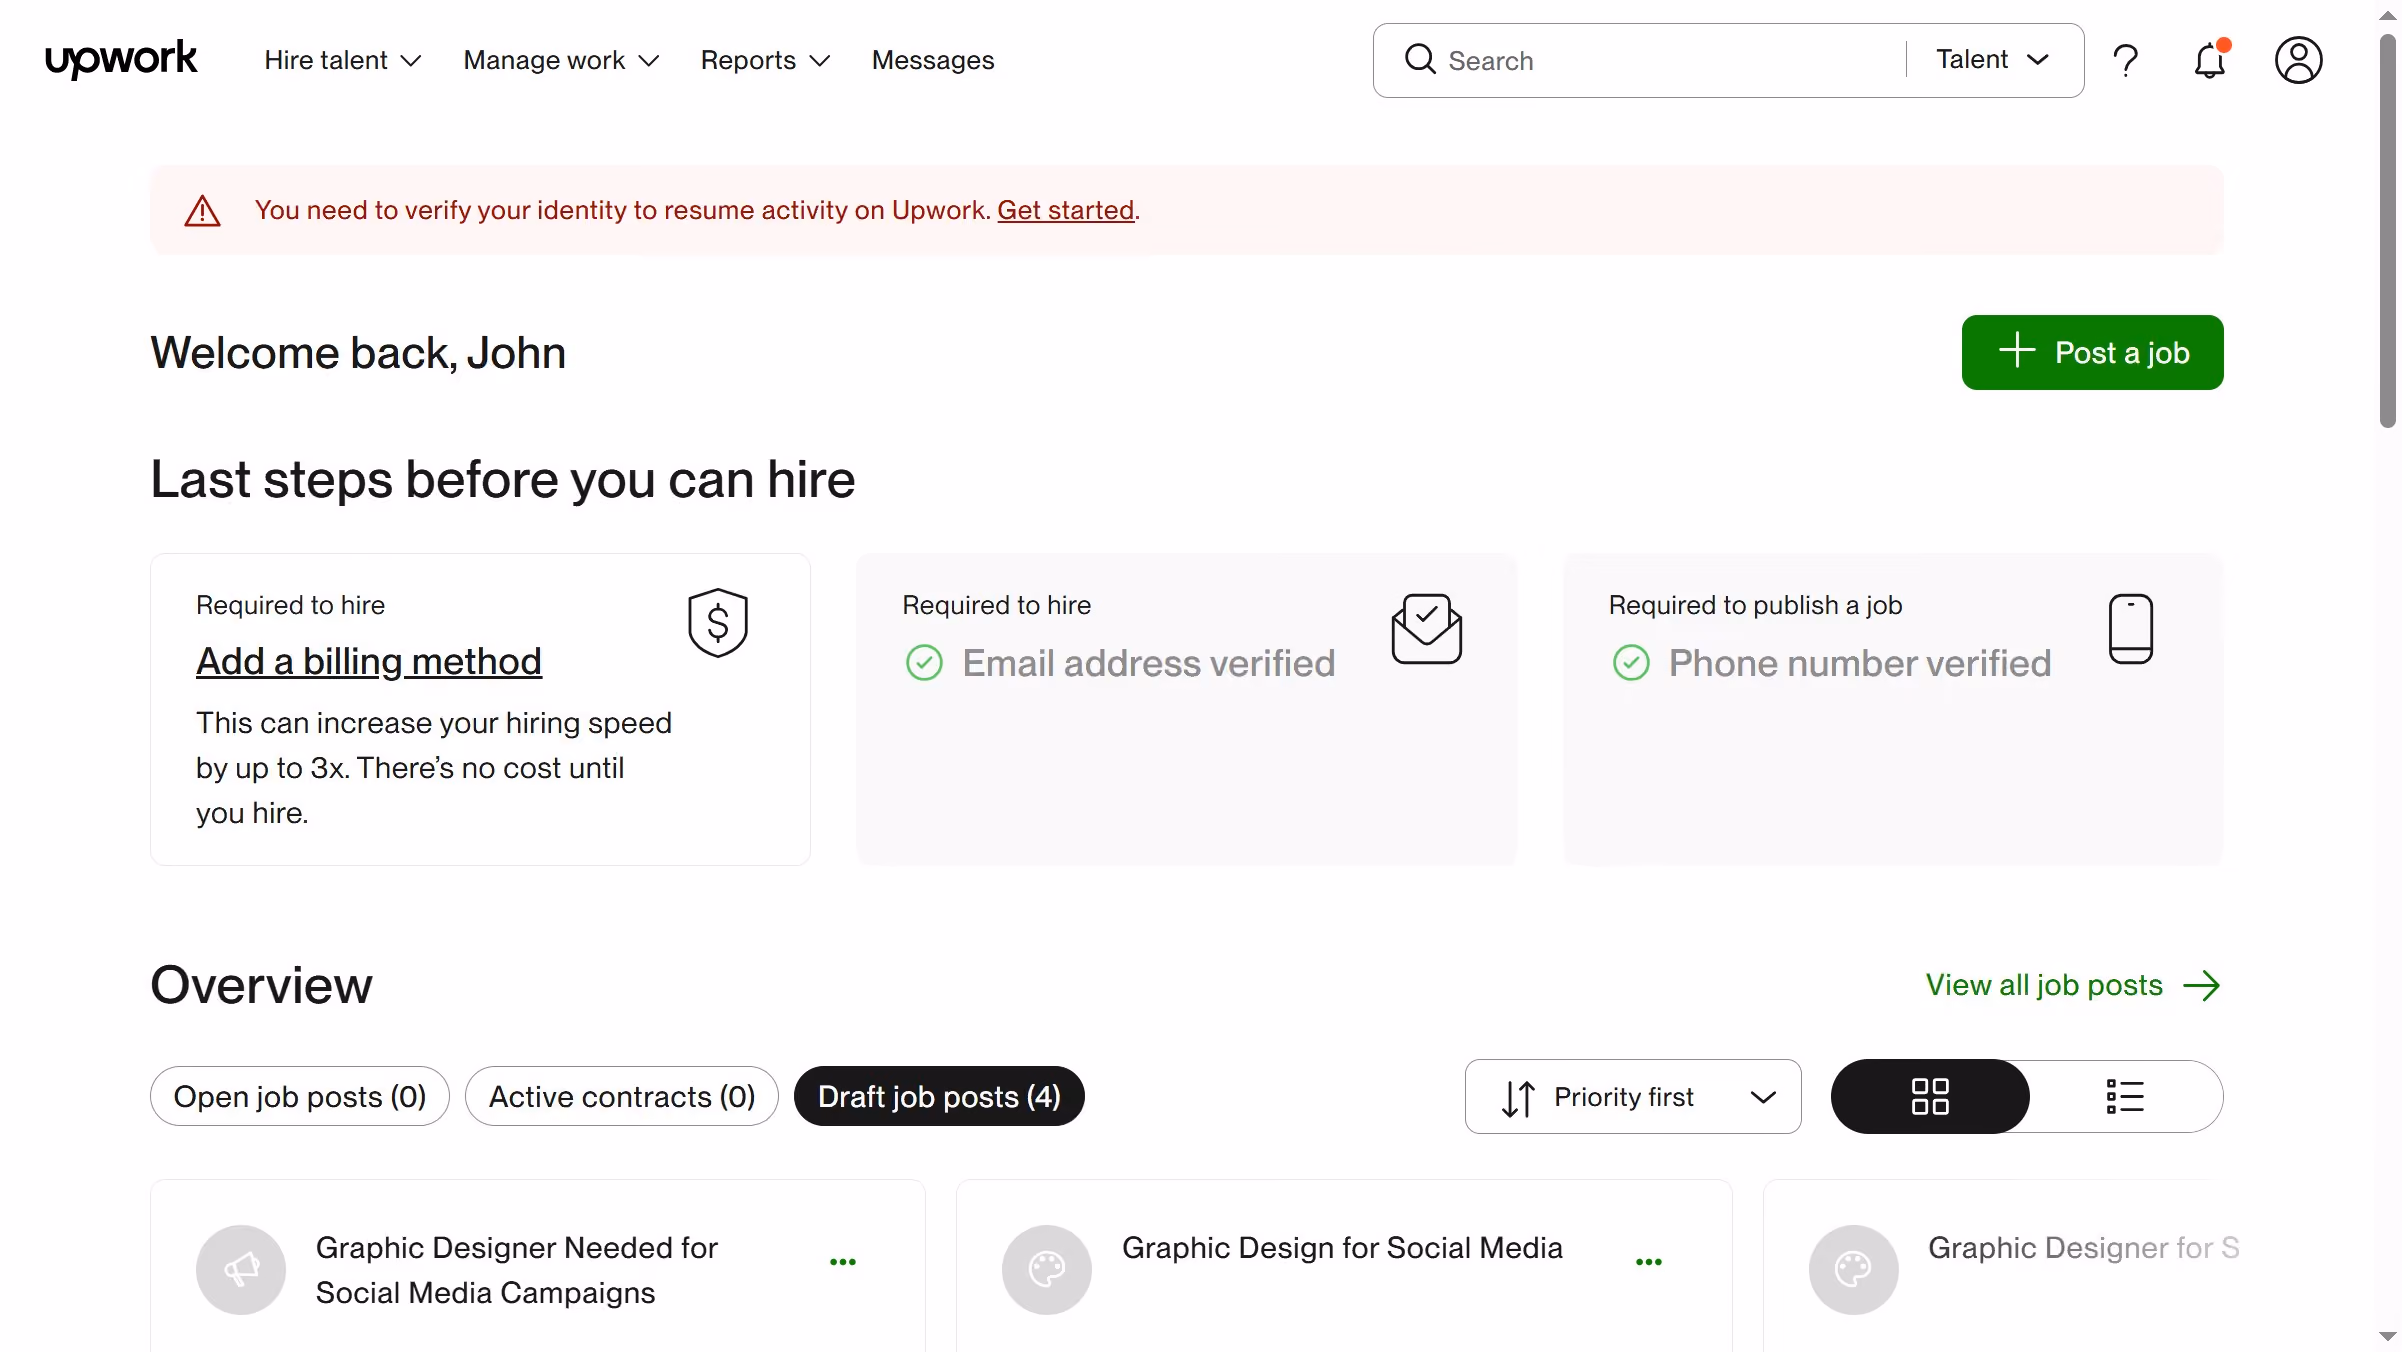Click the Upwork logo
This screenshot has width=2402, height=1352.
point(121,60)
